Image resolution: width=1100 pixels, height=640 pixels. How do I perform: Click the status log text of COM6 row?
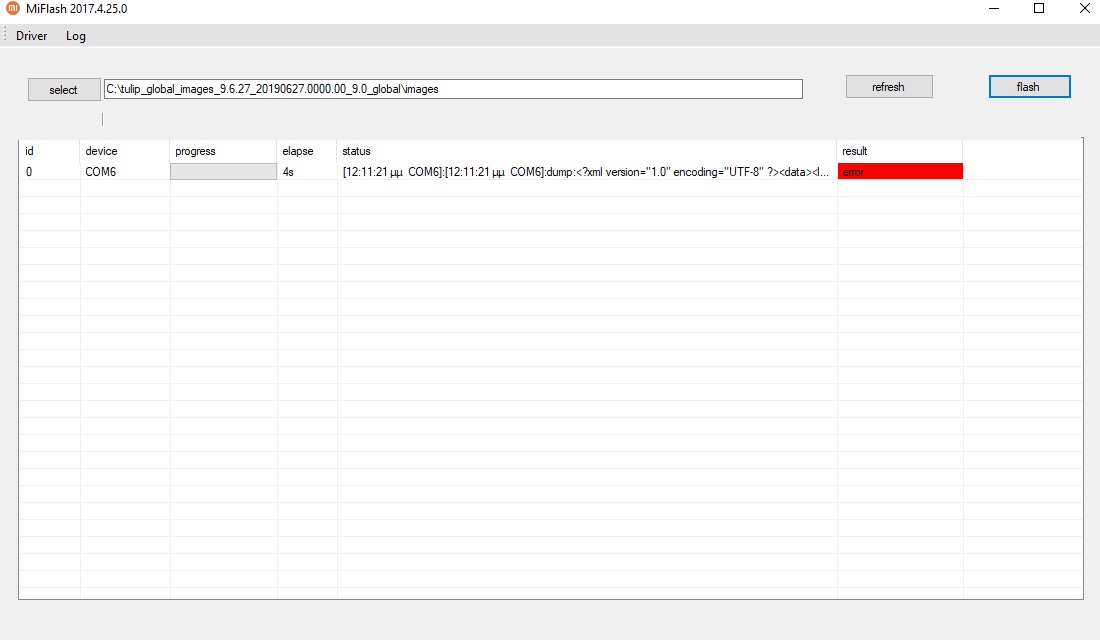586,172
